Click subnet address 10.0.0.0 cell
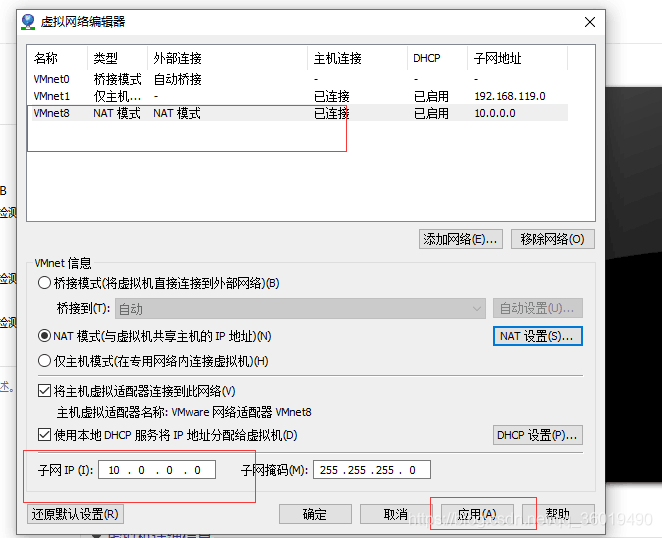 [x=495, y=113]
